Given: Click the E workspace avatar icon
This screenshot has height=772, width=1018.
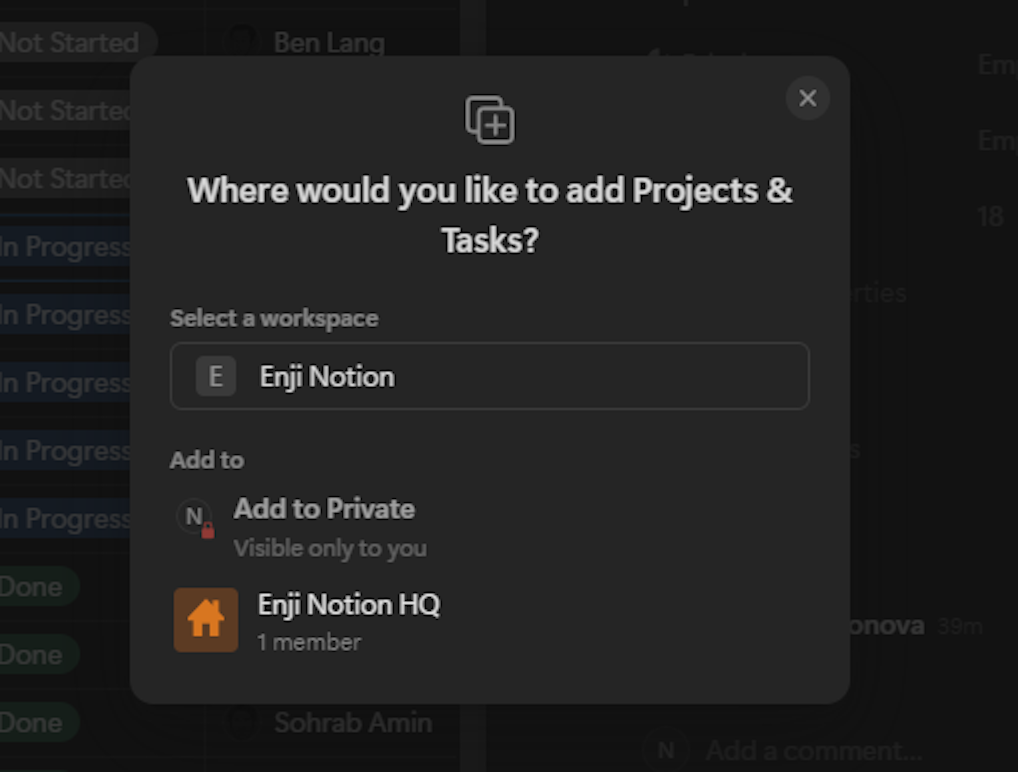Looking at the screenshot, I should (216, 376).
